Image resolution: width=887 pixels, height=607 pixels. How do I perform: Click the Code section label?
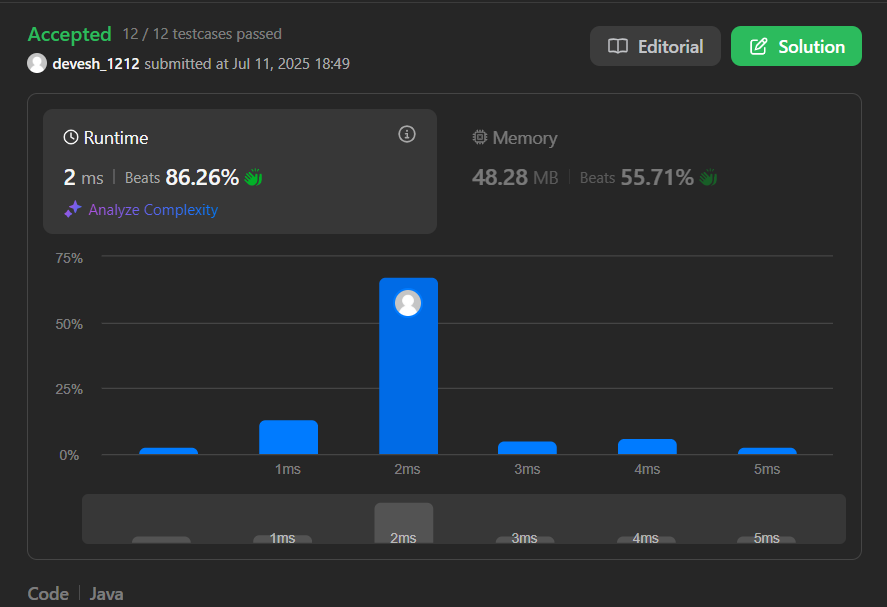[48, 593]
